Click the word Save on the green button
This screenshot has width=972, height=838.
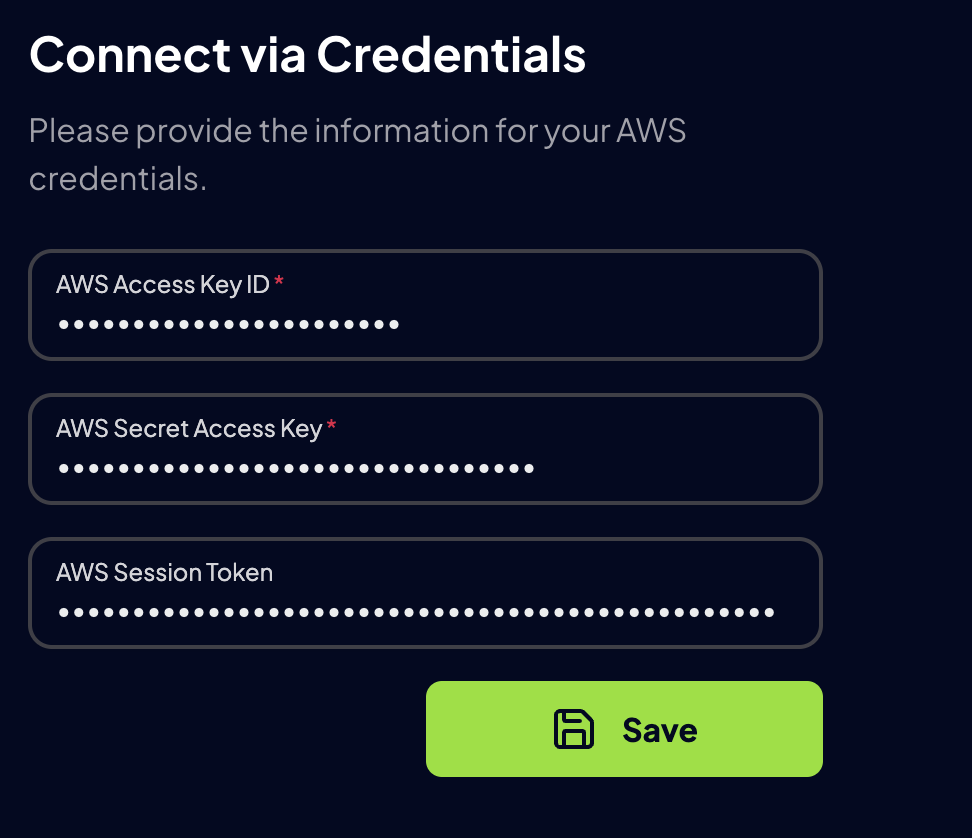coord(660,729)
